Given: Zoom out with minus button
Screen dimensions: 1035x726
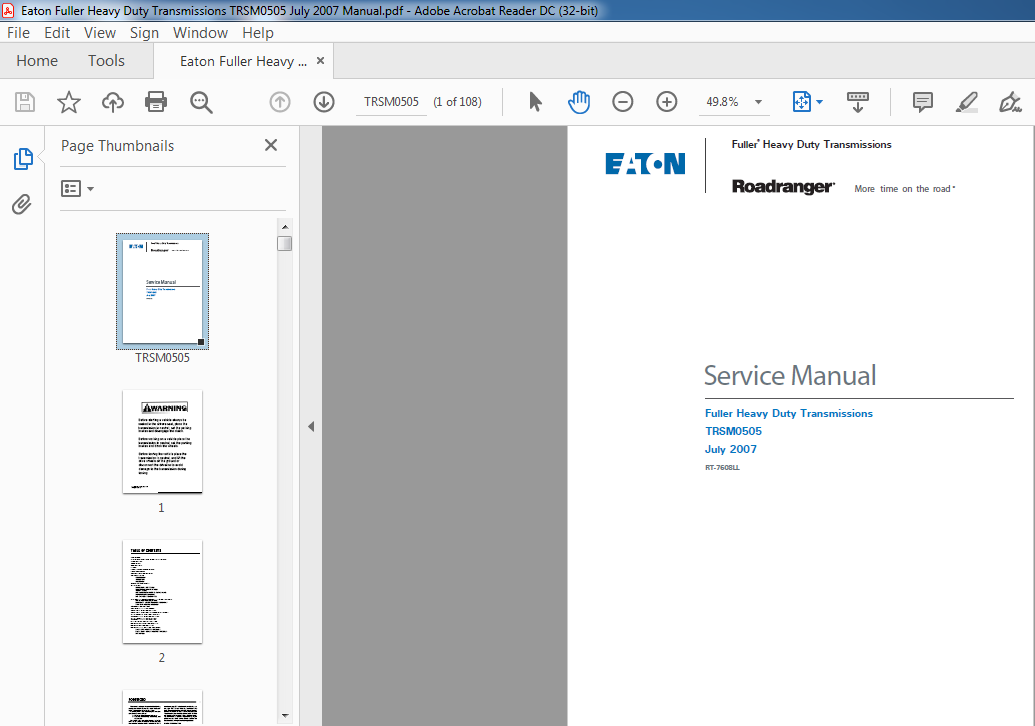Looking at the screenshot, I should click(622, 102).
